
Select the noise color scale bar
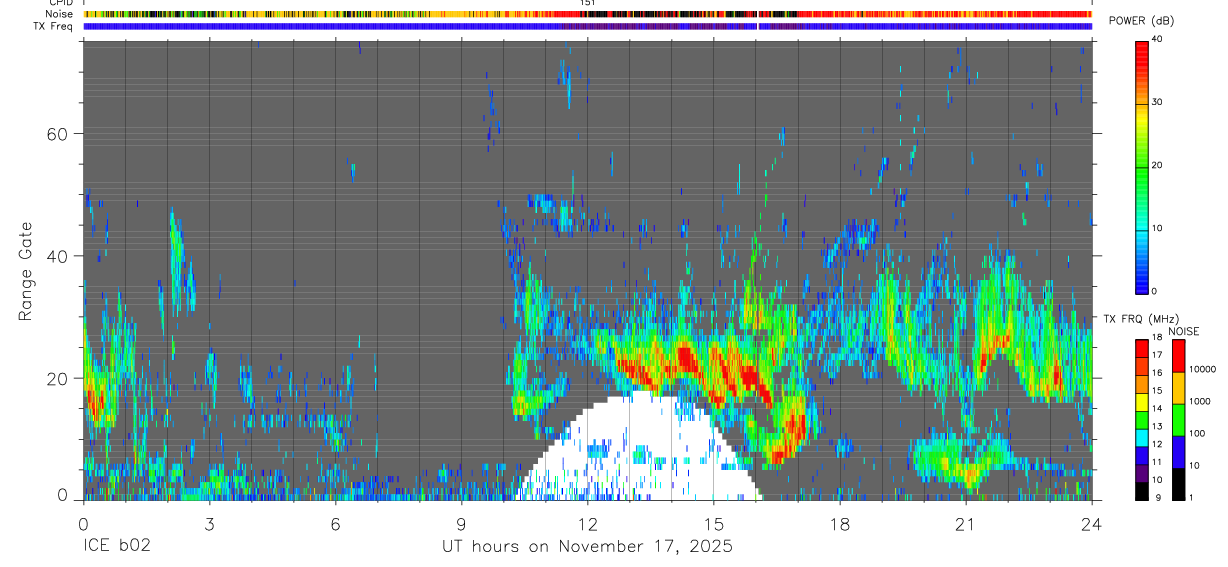click(x=1178, y=419)
